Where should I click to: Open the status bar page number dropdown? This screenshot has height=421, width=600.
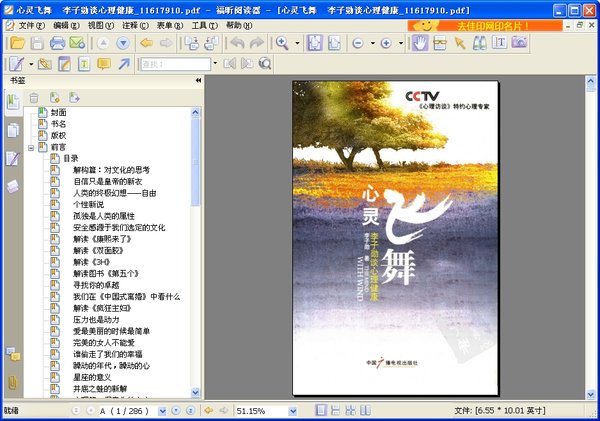(x=163, y=411)
